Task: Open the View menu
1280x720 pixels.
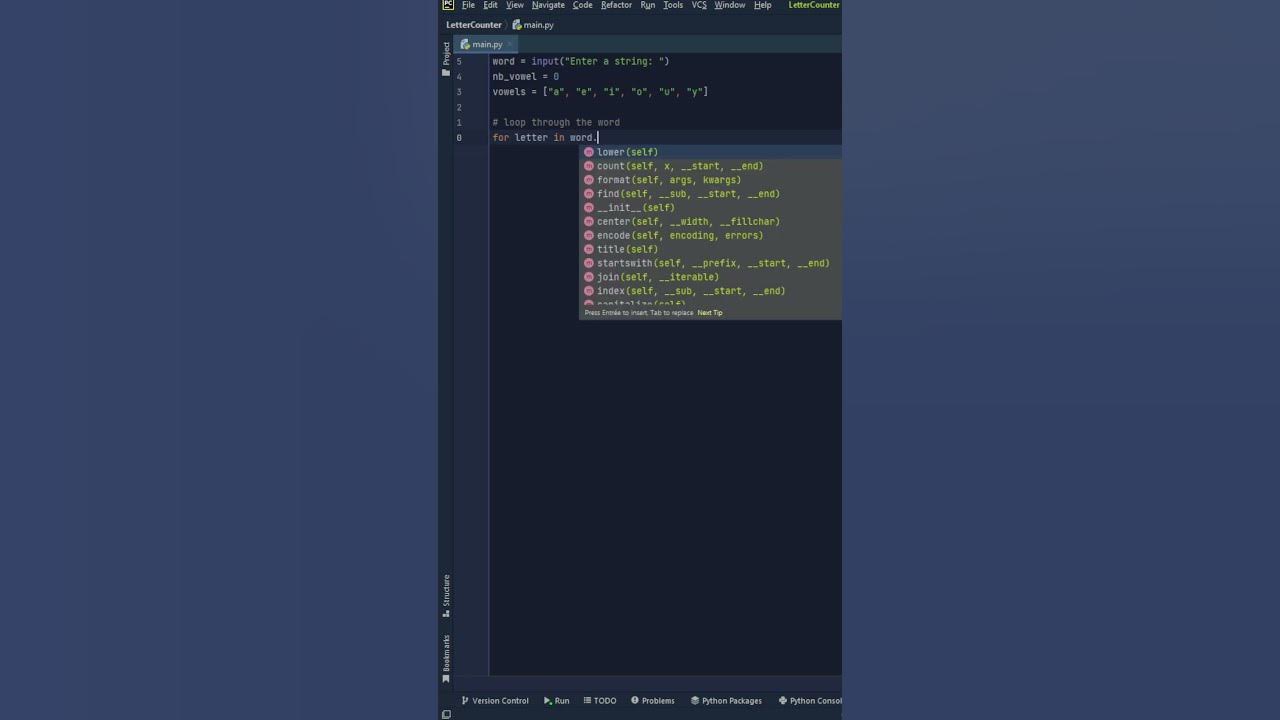Action: [x=515, y=5]
